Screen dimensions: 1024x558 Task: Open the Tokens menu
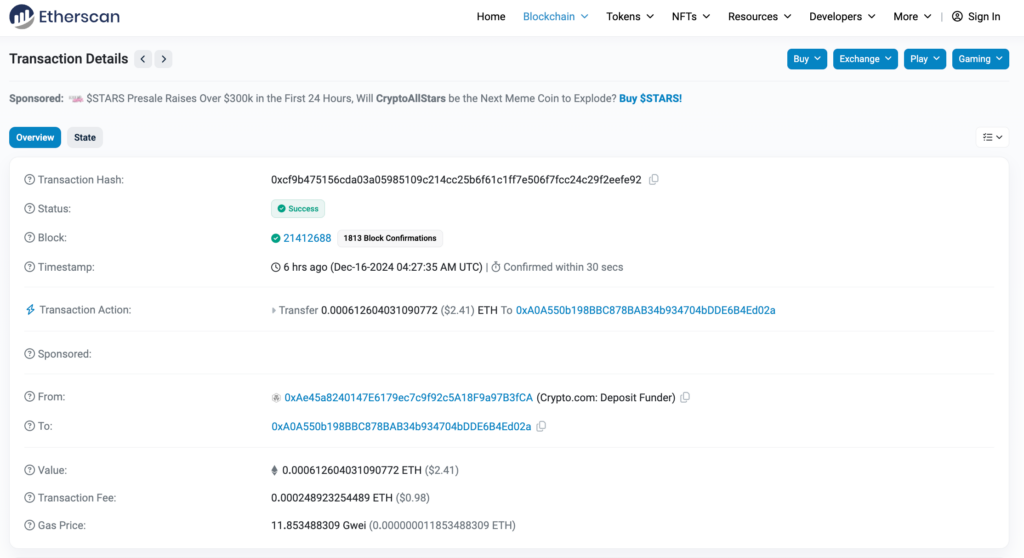coord(630,17)
